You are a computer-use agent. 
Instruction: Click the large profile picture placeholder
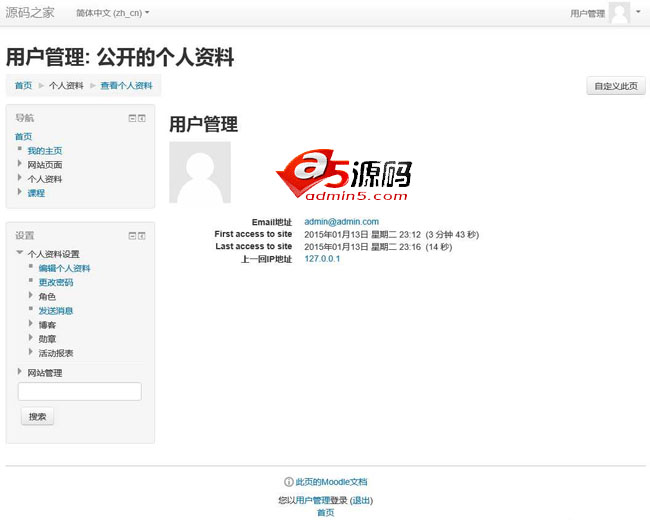point(200,172)
